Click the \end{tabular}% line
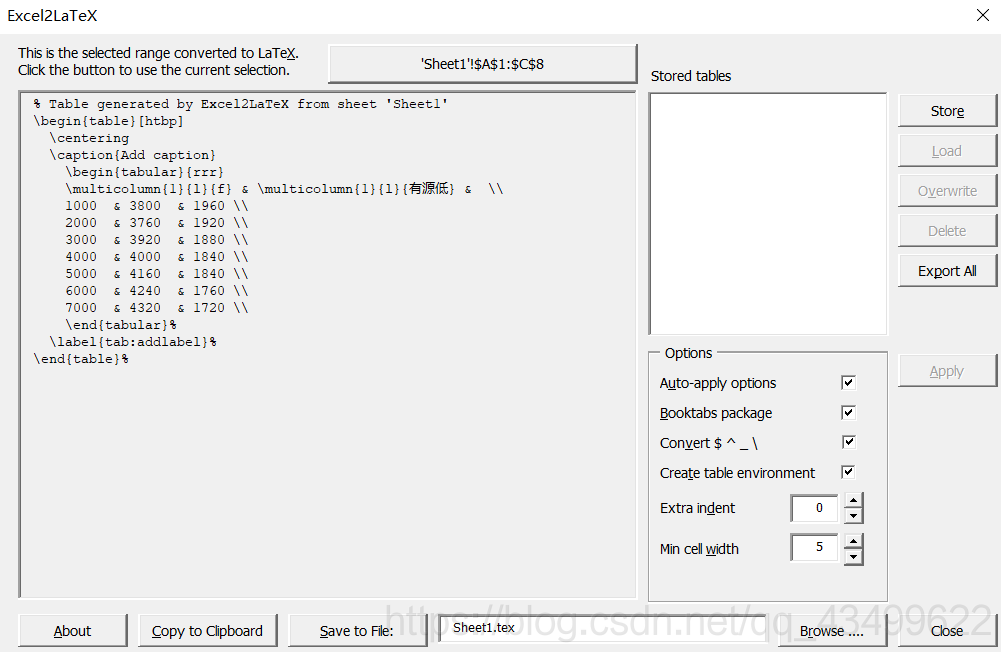The height and width of the screenshot is (652, 1001). 121,325
